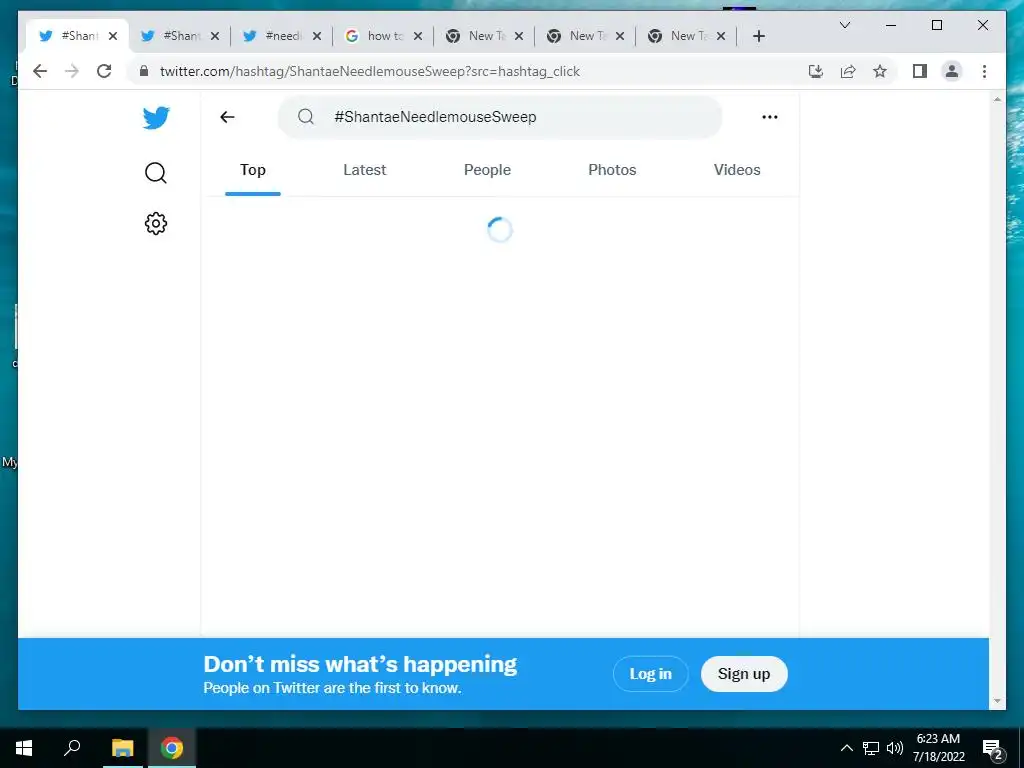The width and height of the screenshot is (1024, 768).
Task: Open the three-dot more options menu
Action: 770,117
